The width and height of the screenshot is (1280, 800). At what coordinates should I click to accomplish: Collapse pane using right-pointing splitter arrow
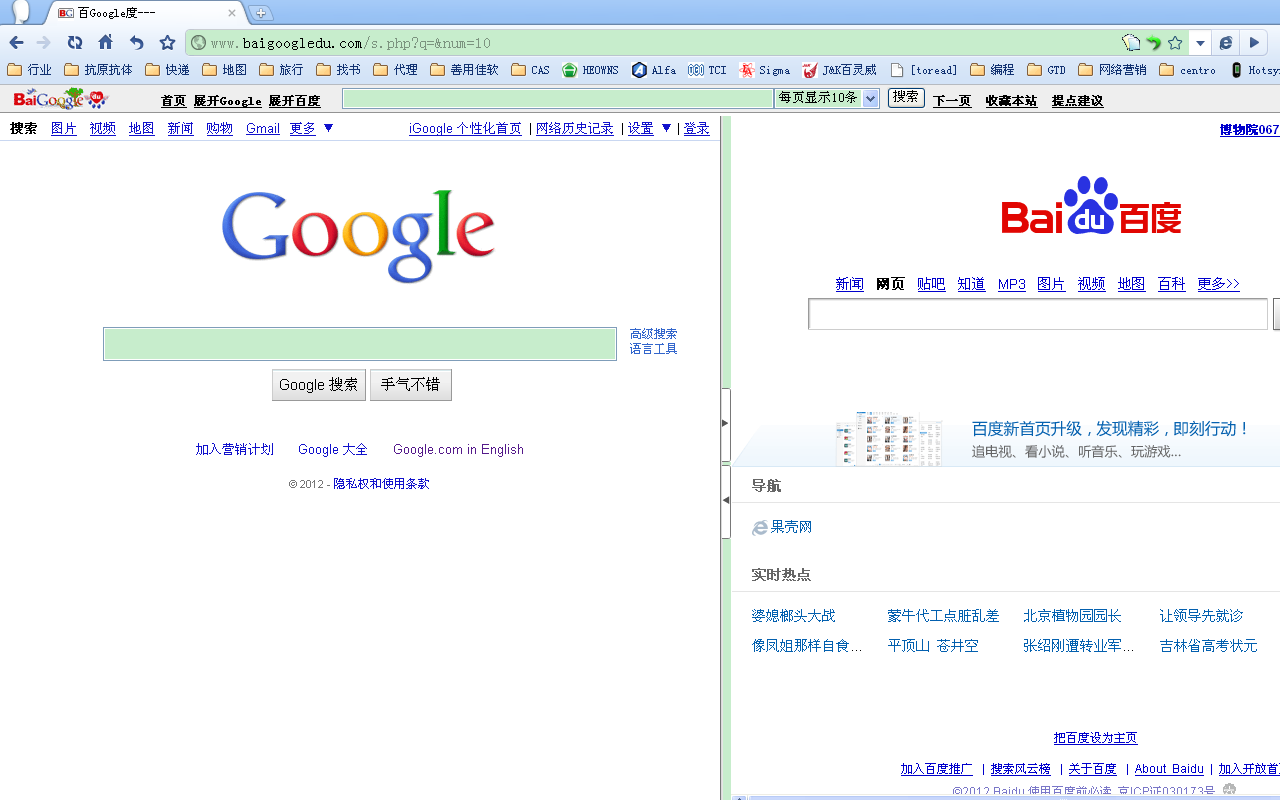coord(725,424)
